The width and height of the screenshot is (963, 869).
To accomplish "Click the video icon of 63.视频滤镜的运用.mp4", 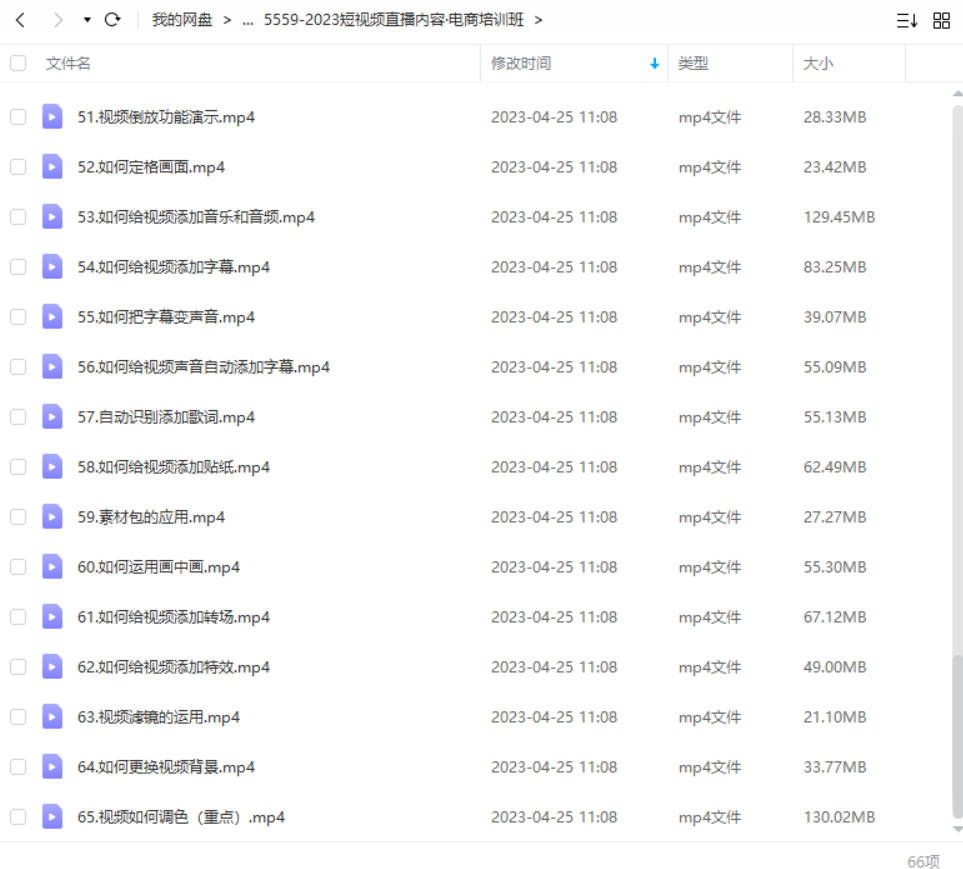I will click(52, 717).
